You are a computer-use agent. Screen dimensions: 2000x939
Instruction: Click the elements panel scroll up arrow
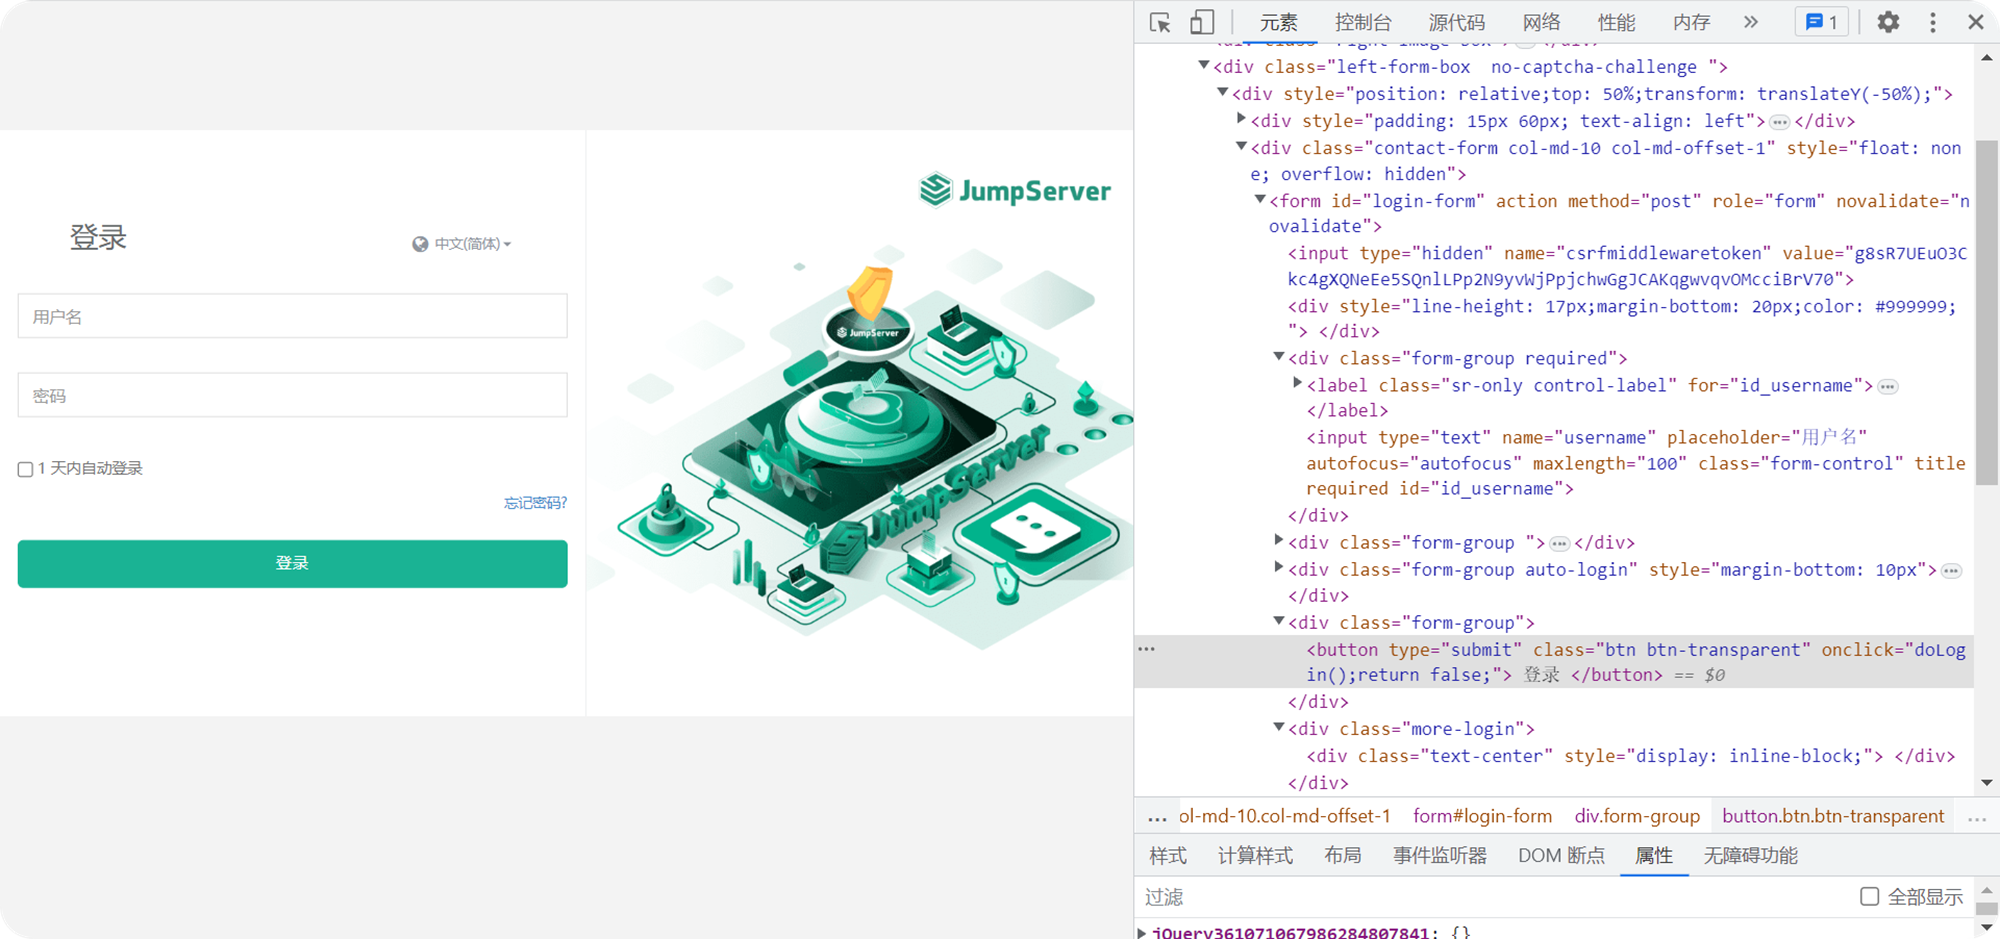(1987, 58)
